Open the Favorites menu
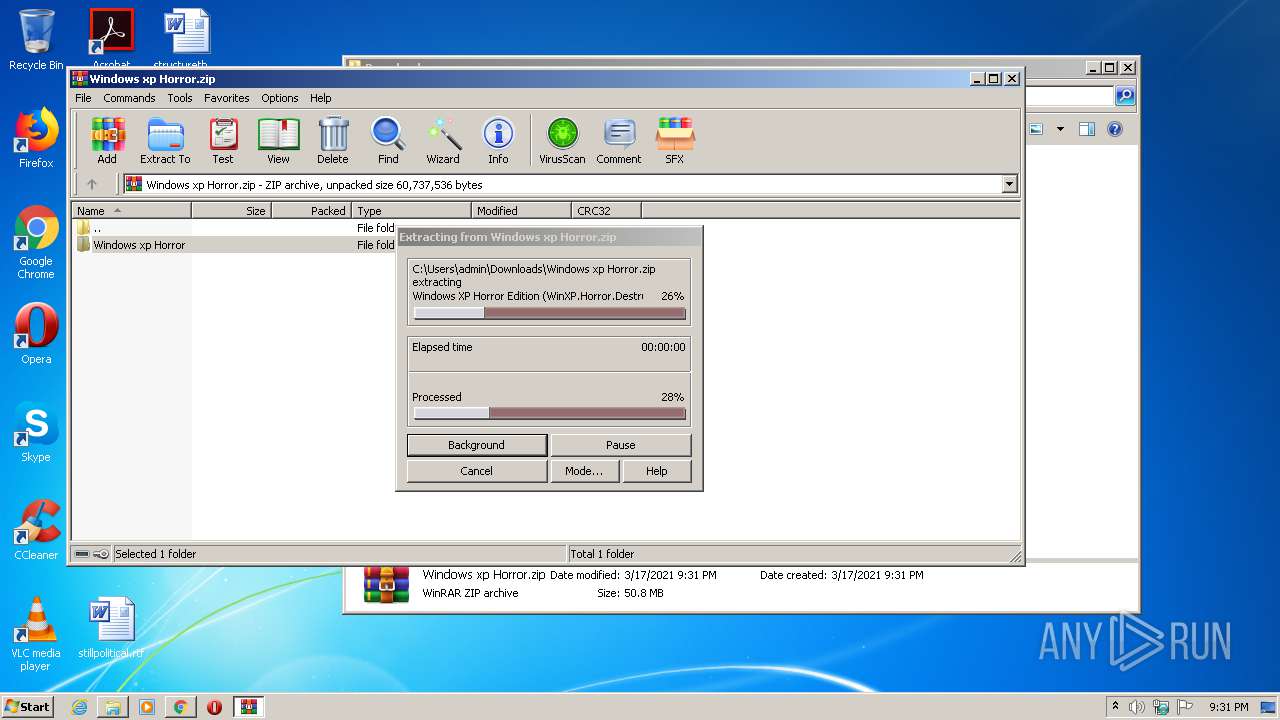Image resolution: width=1280 pixels, height=720 pixels. coord(227,98)
